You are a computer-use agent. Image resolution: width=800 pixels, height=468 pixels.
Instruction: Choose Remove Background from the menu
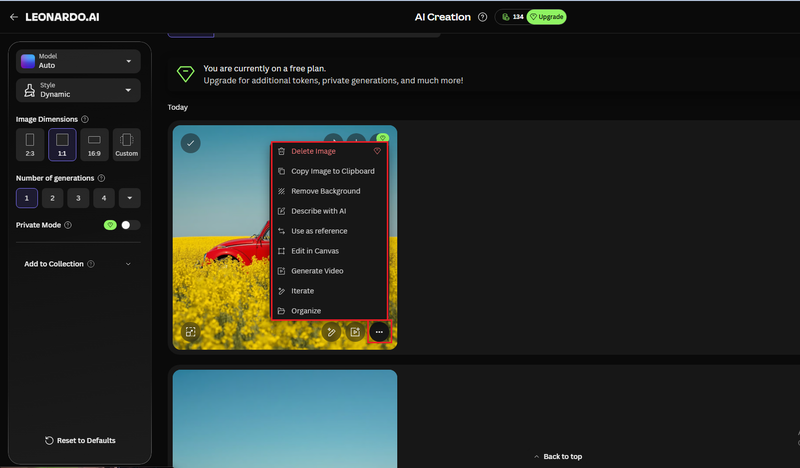point(329,191)
